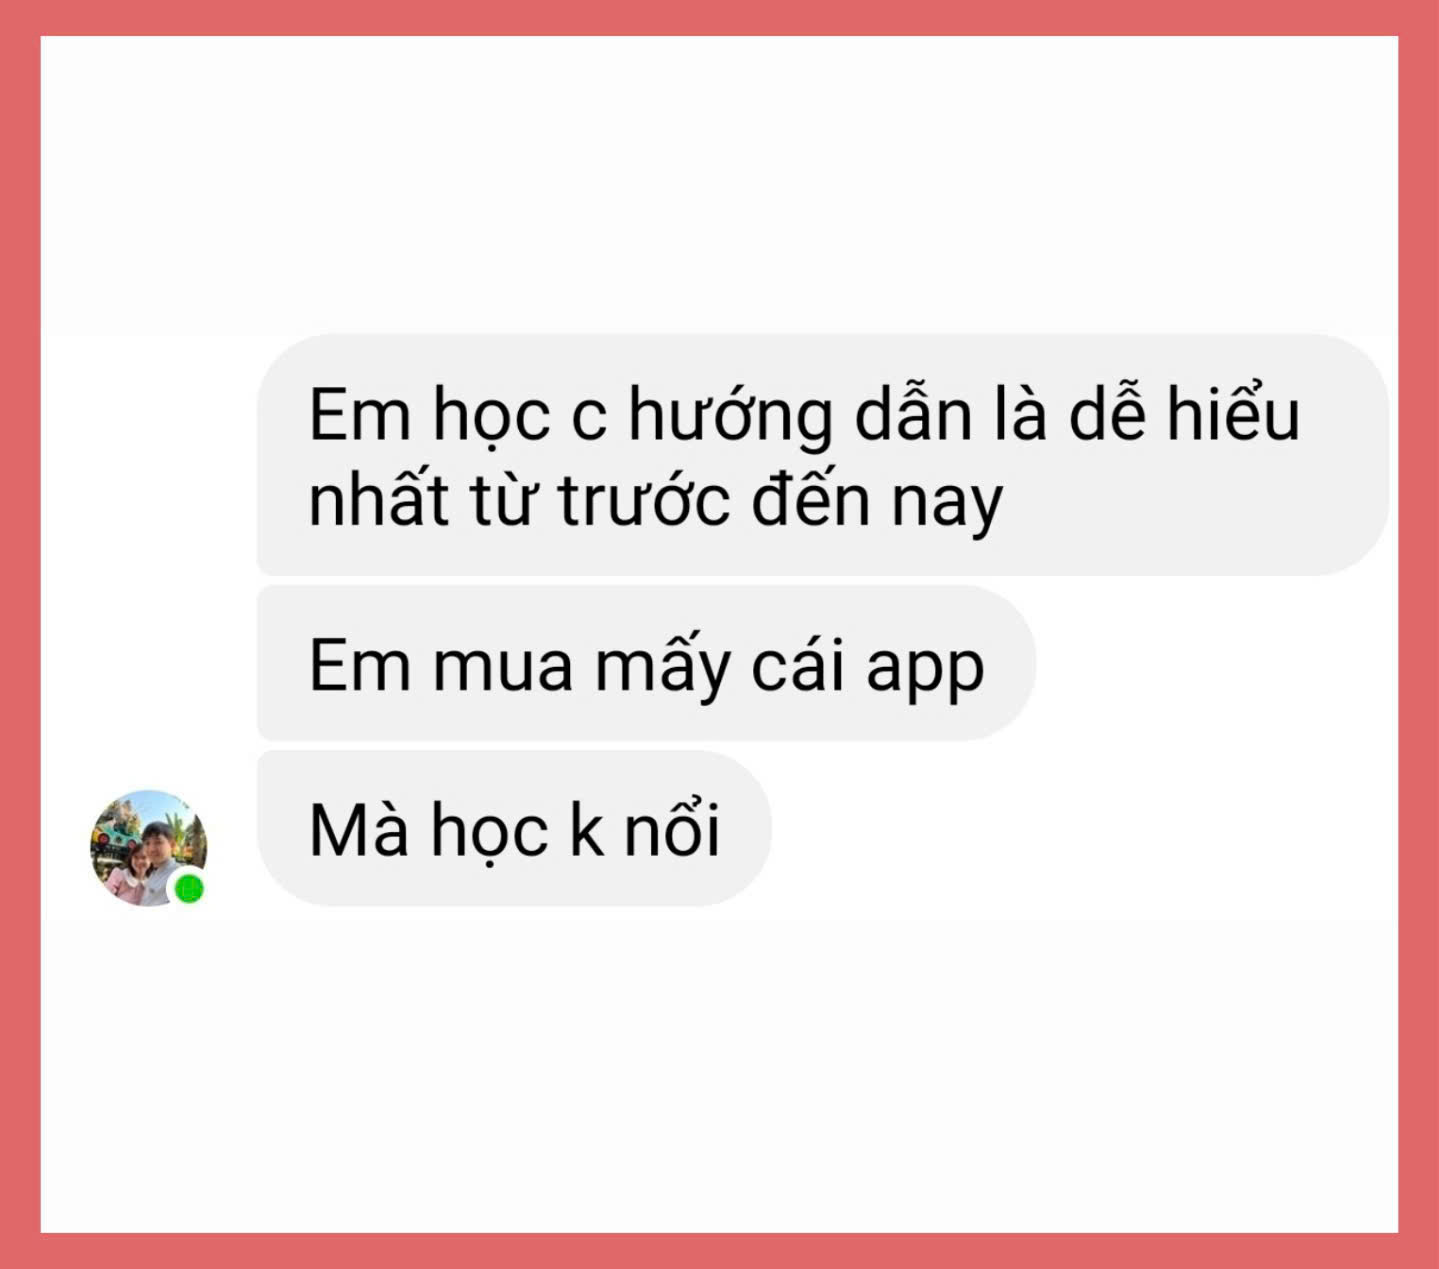The image size is (1439, 1269).
Task: Click the message starting 'Em học c hướng dẫn'
Action: (823, 455)
